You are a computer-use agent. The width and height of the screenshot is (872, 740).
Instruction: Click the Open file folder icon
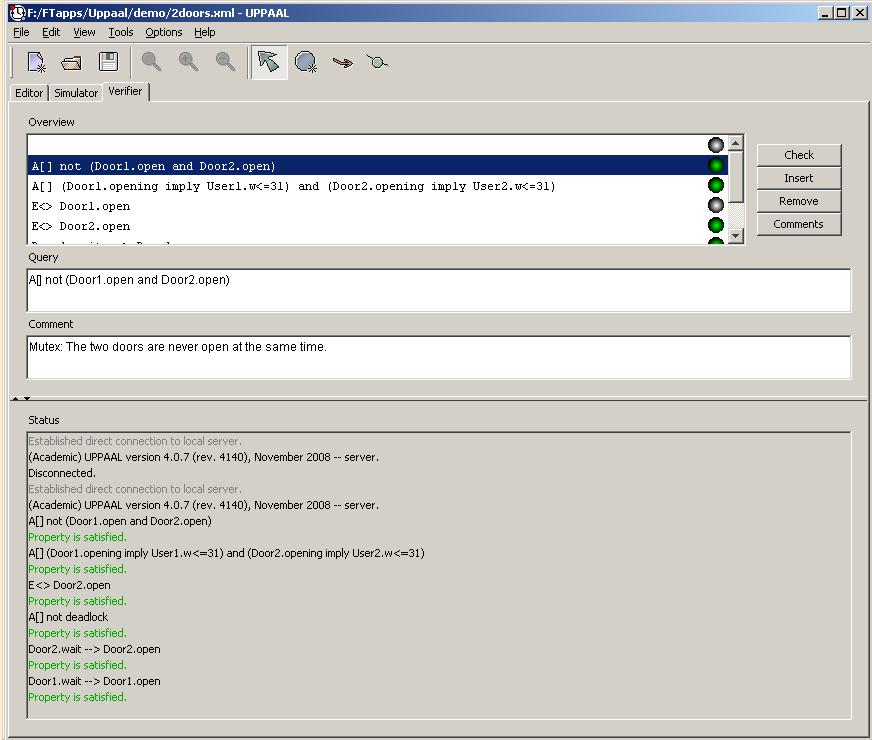[71, 62]
